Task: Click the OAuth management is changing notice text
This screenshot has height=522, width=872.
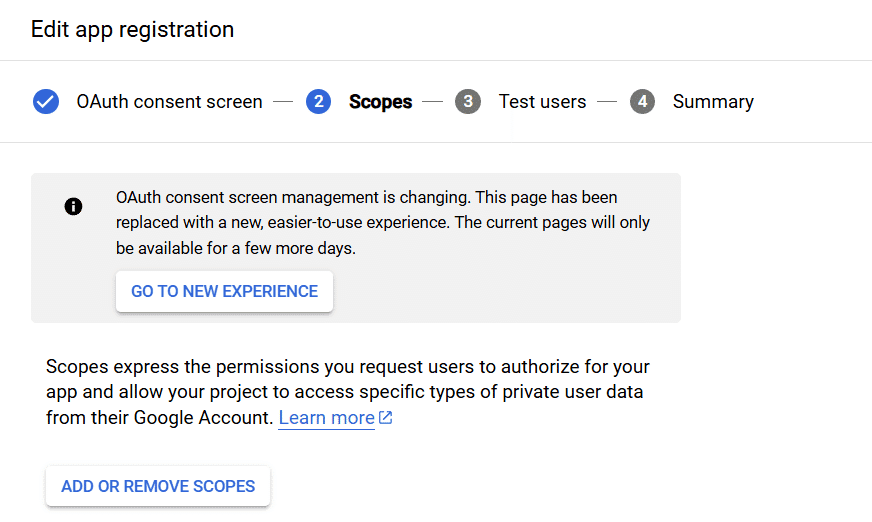Action: tap(383, 222)
